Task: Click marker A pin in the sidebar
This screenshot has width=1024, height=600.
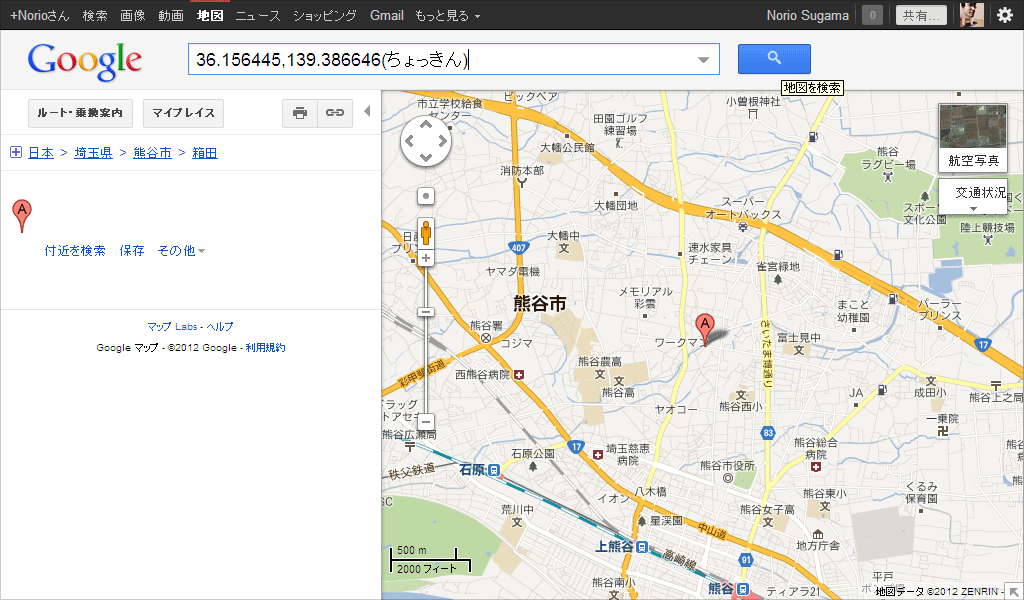Action: coord(22,215)
